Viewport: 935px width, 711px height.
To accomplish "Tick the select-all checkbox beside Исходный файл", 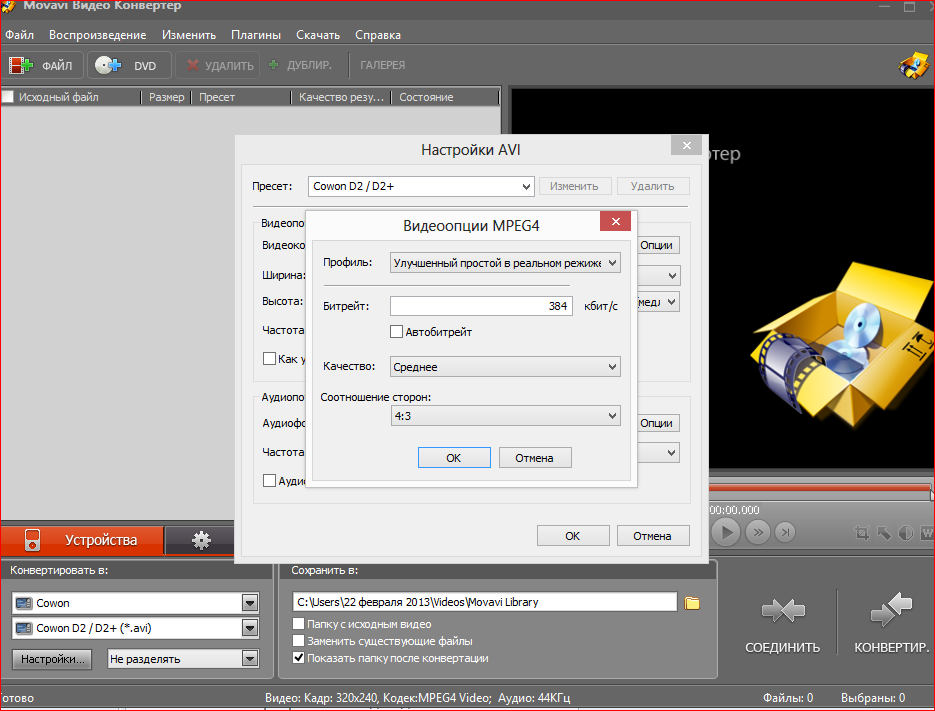I will tap(8, 97).
